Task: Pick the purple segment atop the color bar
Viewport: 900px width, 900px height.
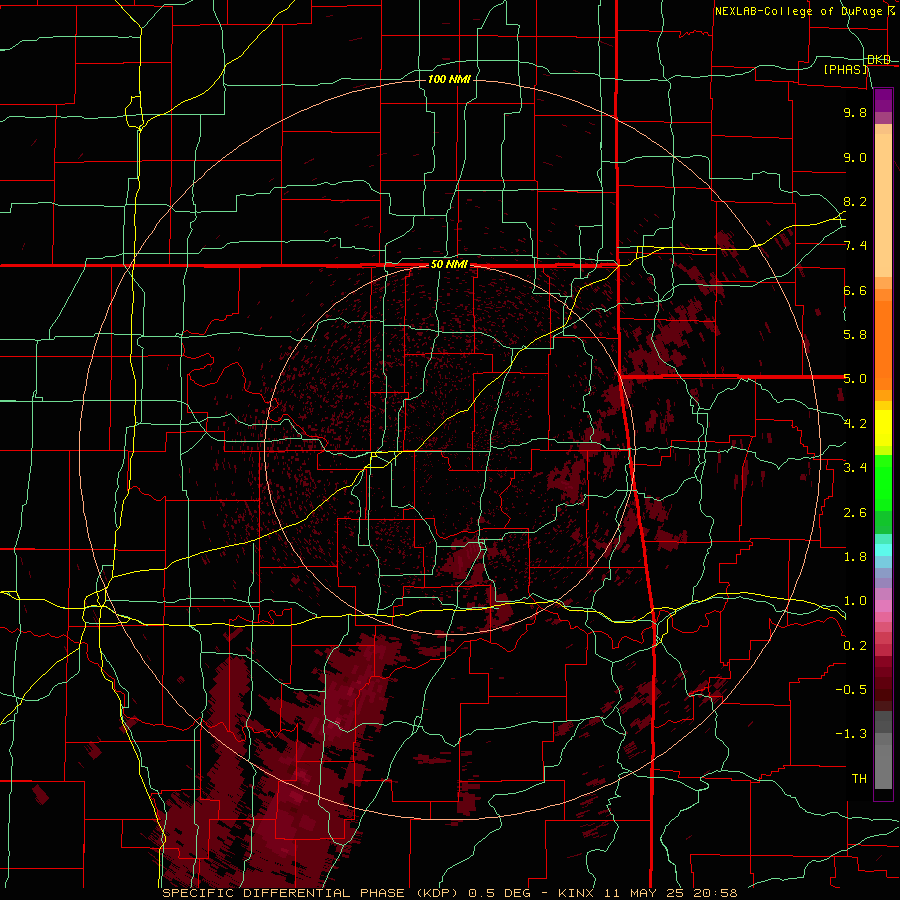Action: [883, 100]
